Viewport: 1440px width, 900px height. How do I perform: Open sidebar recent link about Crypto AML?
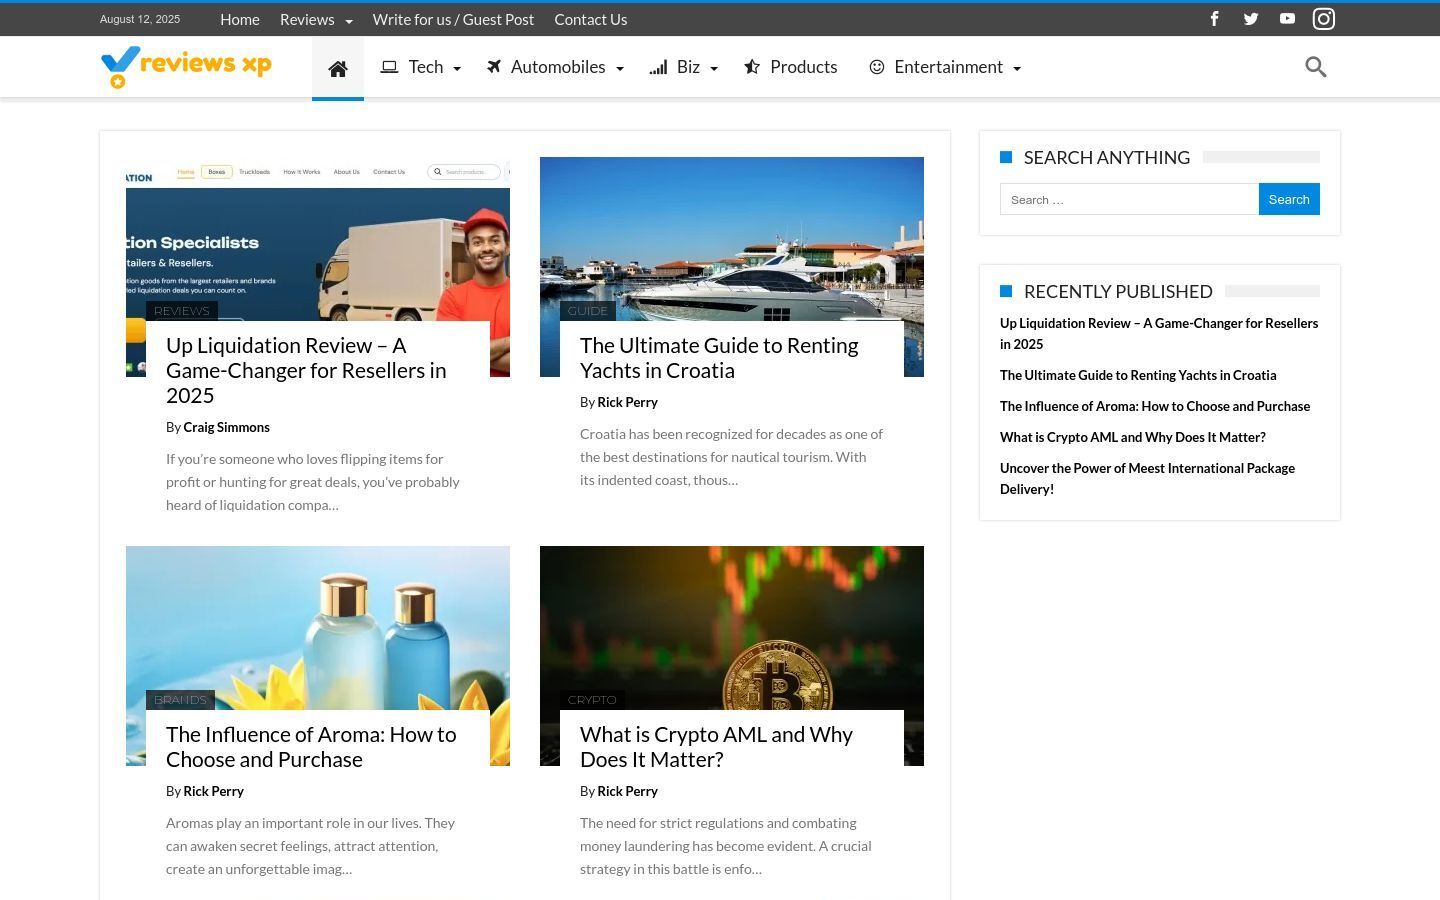point(1133,437)
